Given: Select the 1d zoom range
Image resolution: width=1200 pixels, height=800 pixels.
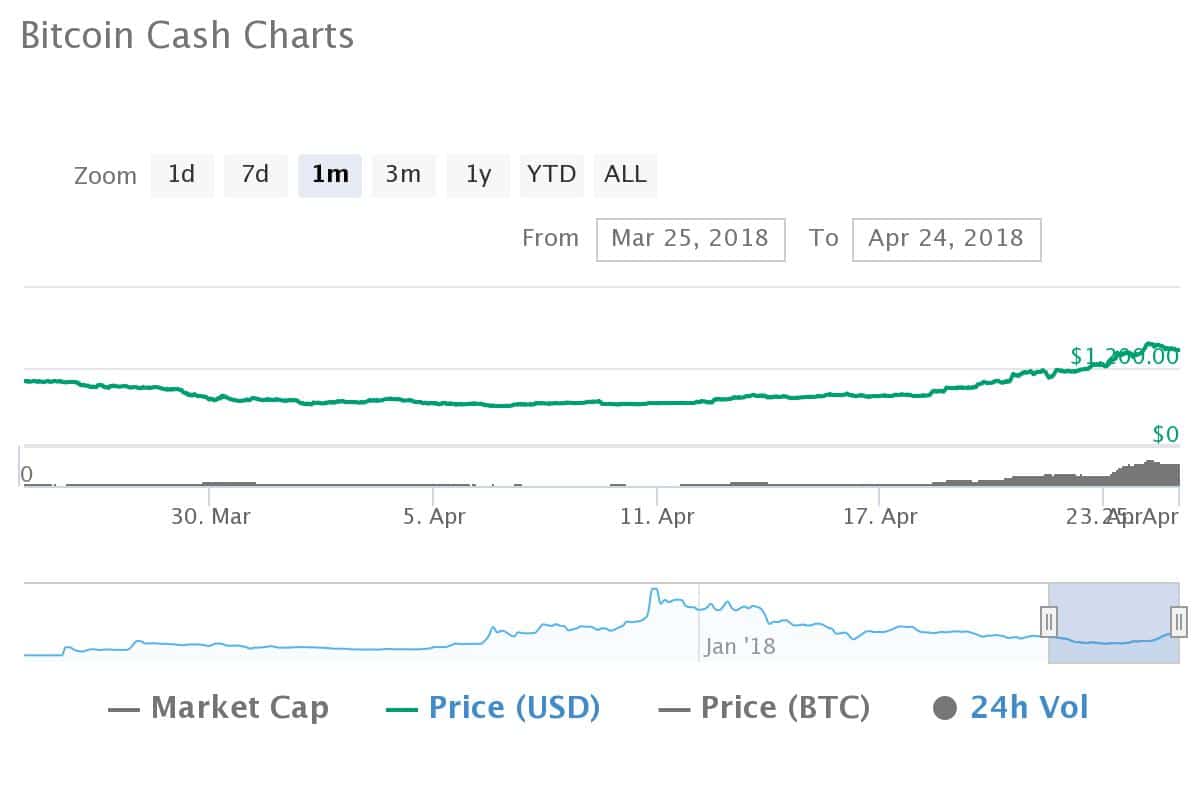Looking at the screenshot, I should coord(182,175).
